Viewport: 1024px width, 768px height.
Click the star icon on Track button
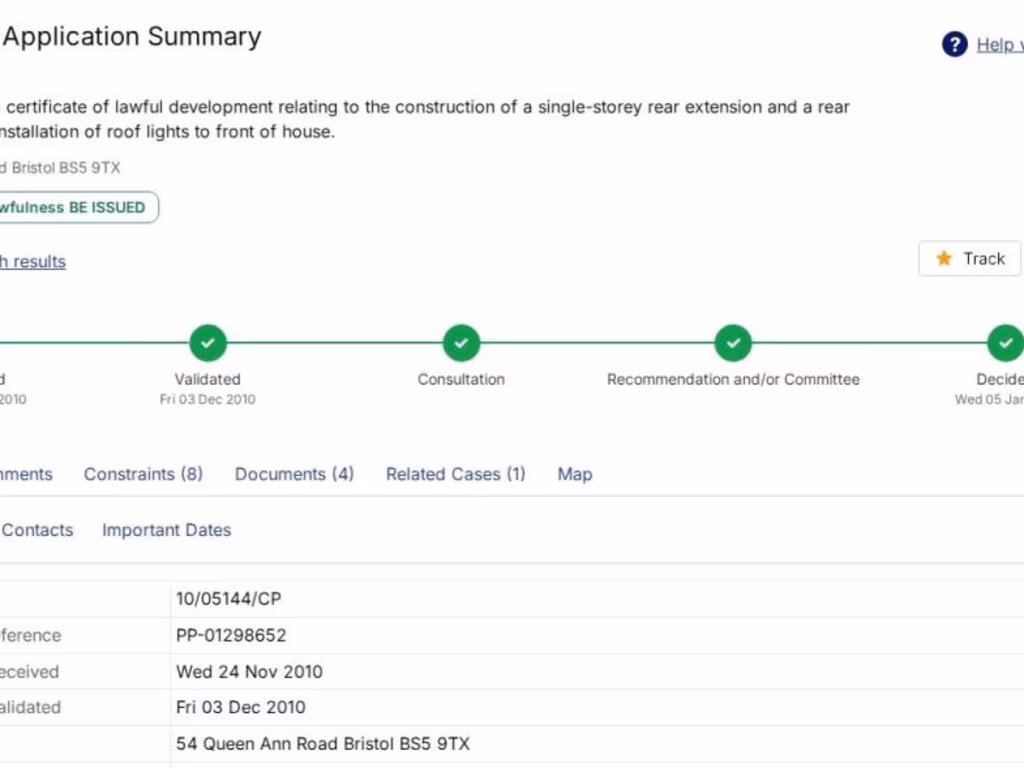943,259
